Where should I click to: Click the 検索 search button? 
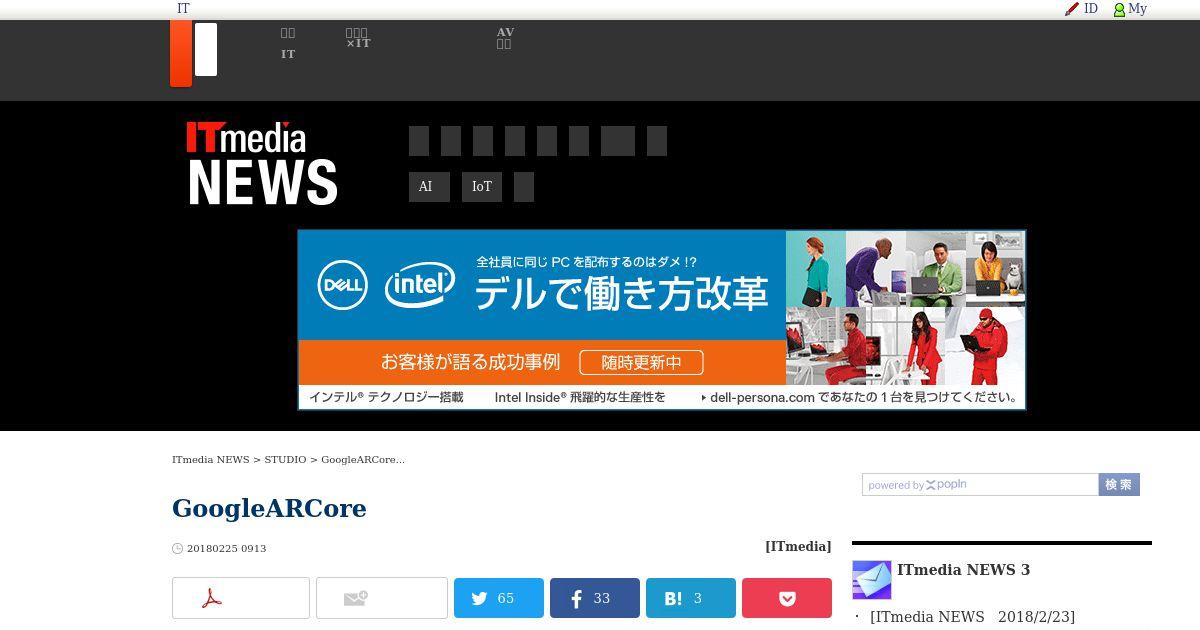click(1119, 485)
